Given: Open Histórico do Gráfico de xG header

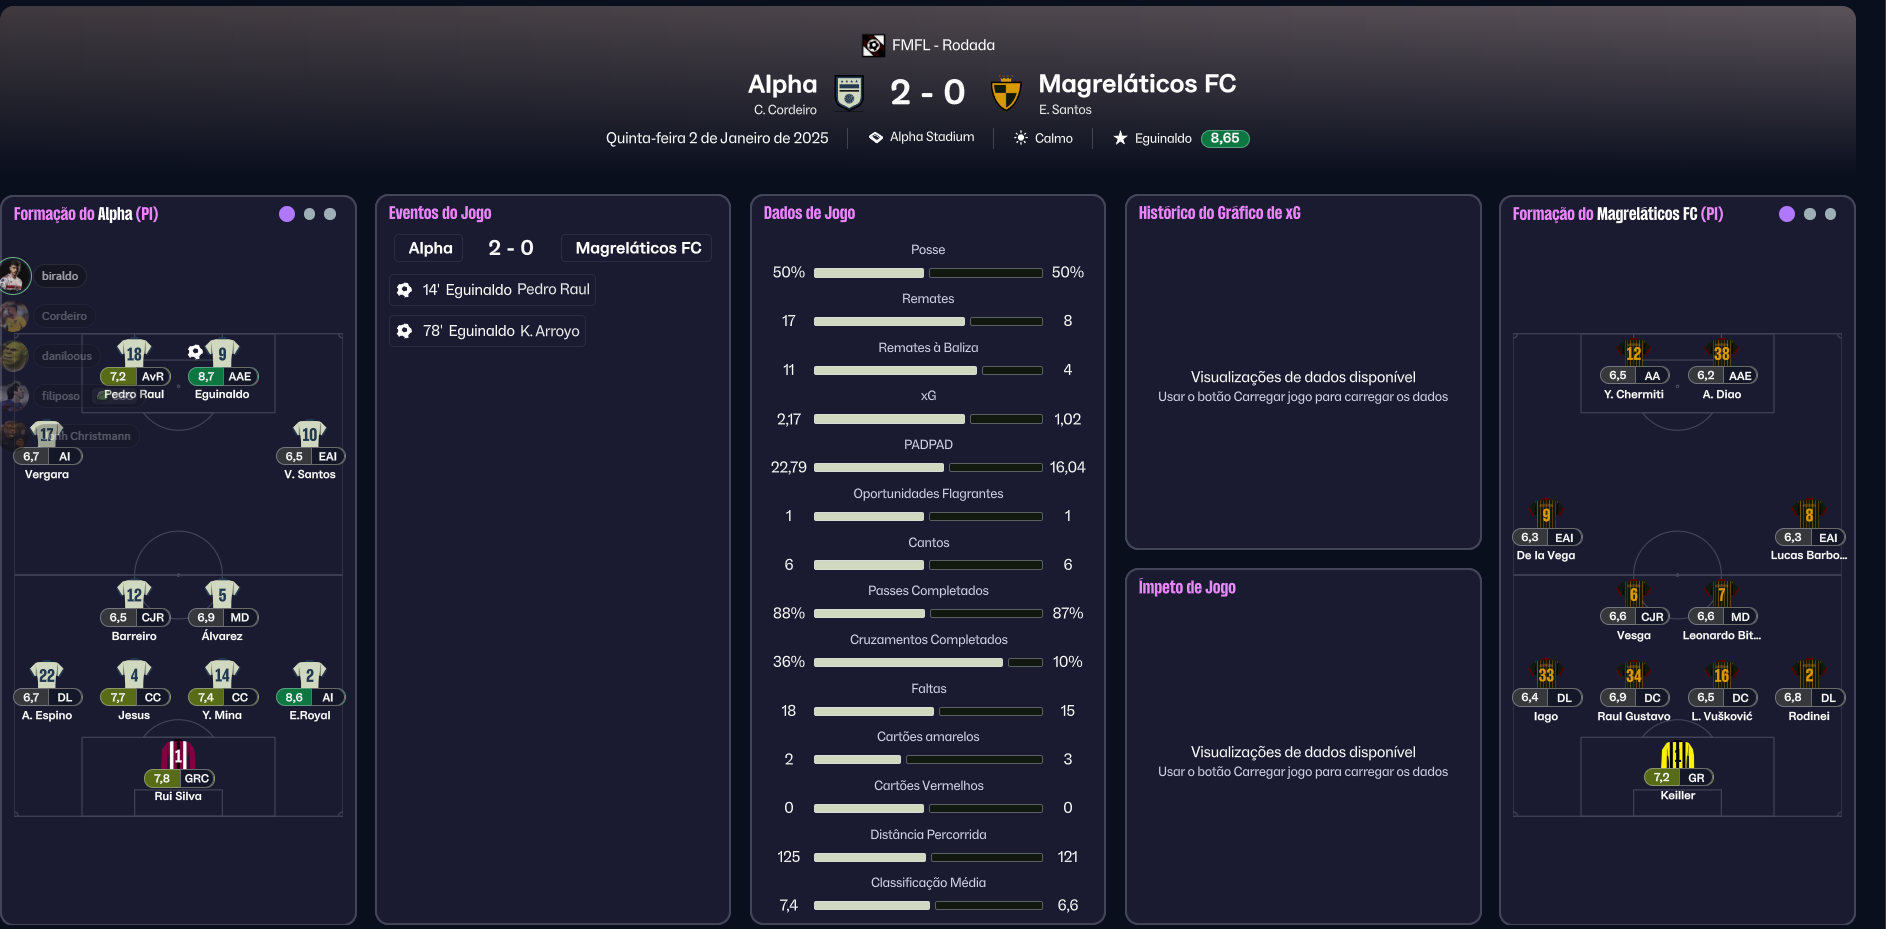Looking at the screenshot, I should (x=1219, y=213).
